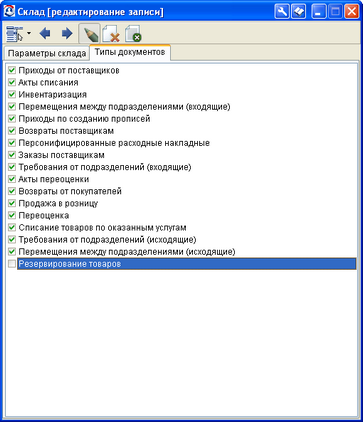The width and height of the screenshot is (363, 422).
Task: Close the Склад editing window
Action: coord(352,12)
